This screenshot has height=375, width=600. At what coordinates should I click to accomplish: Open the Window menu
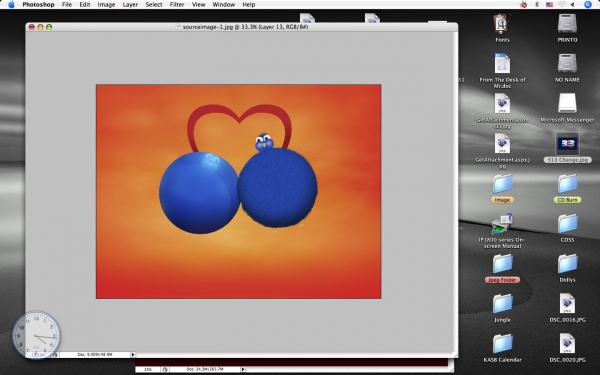point(223,5)
